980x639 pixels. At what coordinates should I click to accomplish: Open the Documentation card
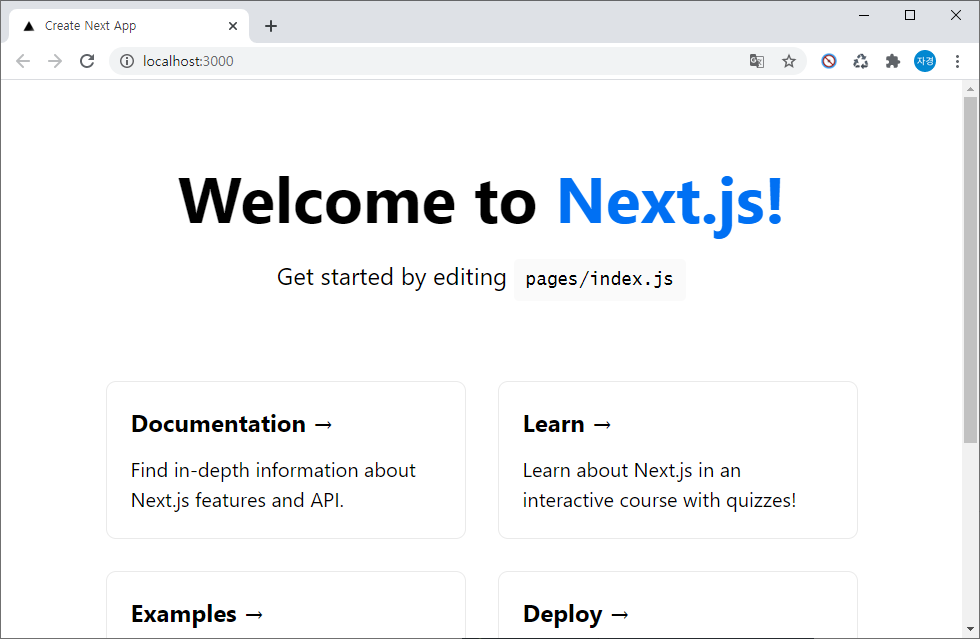[286, 460]
